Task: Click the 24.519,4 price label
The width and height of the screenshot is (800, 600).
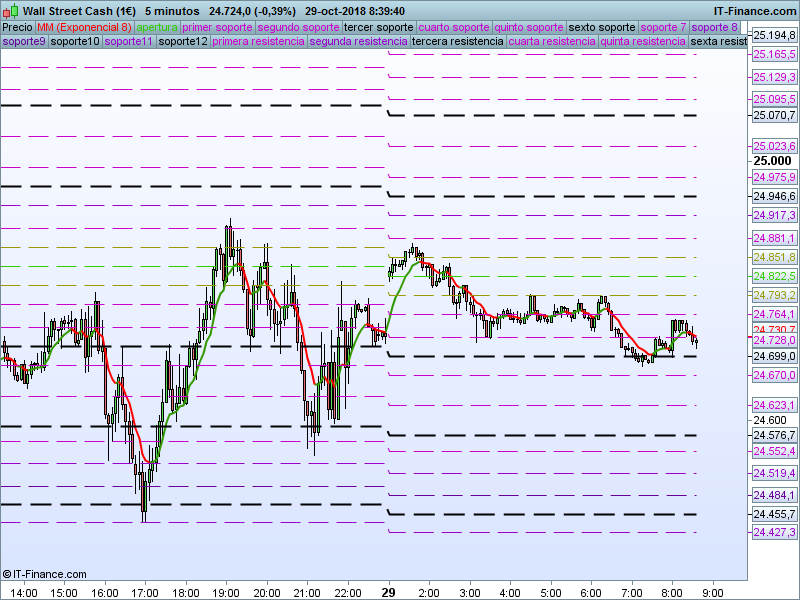Action: click(x=774, y=473)
